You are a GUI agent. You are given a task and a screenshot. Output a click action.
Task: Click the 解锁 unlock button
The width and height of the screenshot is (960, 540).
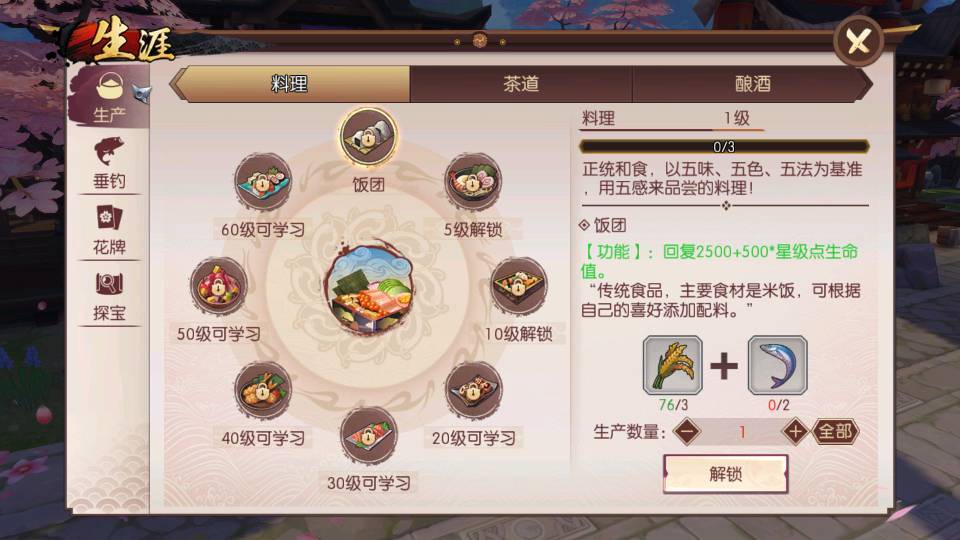(726, 473)
